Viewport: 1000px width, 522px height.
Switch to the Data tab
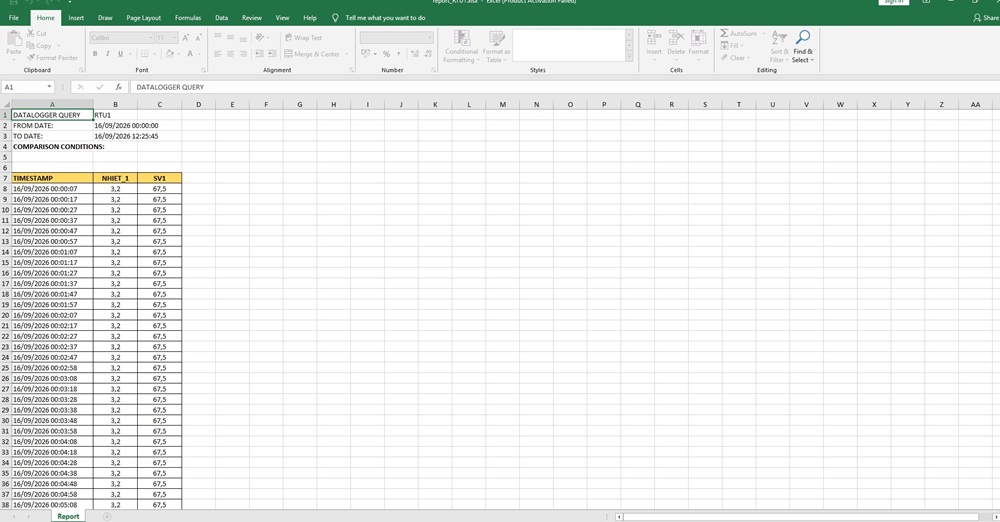221,18
